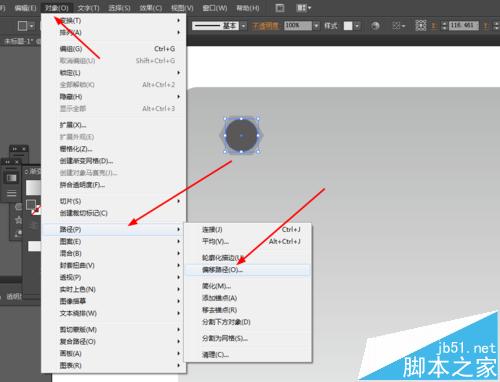Image resolution: width=500 pixels, height=382 pixels.
Task: Click the X coordinate value field
Action: coord(464,25)
